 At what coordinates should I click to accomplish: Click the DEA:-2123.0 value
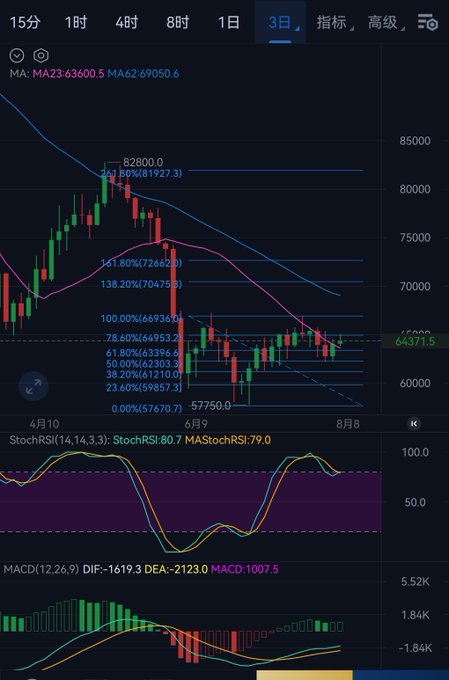pyautogui.click(x=176, y=569)
